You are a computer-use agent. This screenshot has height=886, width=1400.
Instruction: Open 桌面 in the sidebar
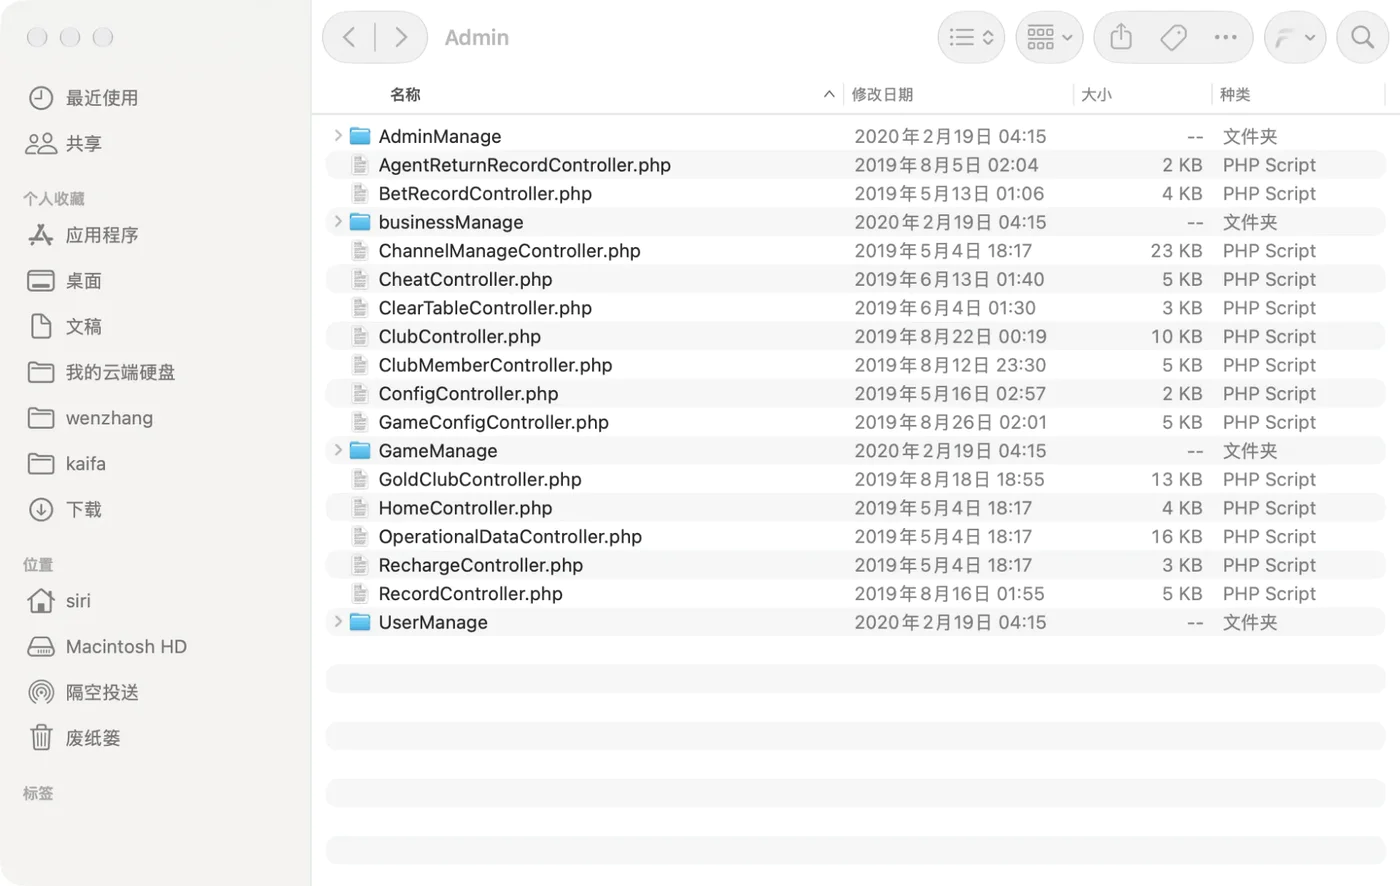pyautogui.click(x=64, y=281)
